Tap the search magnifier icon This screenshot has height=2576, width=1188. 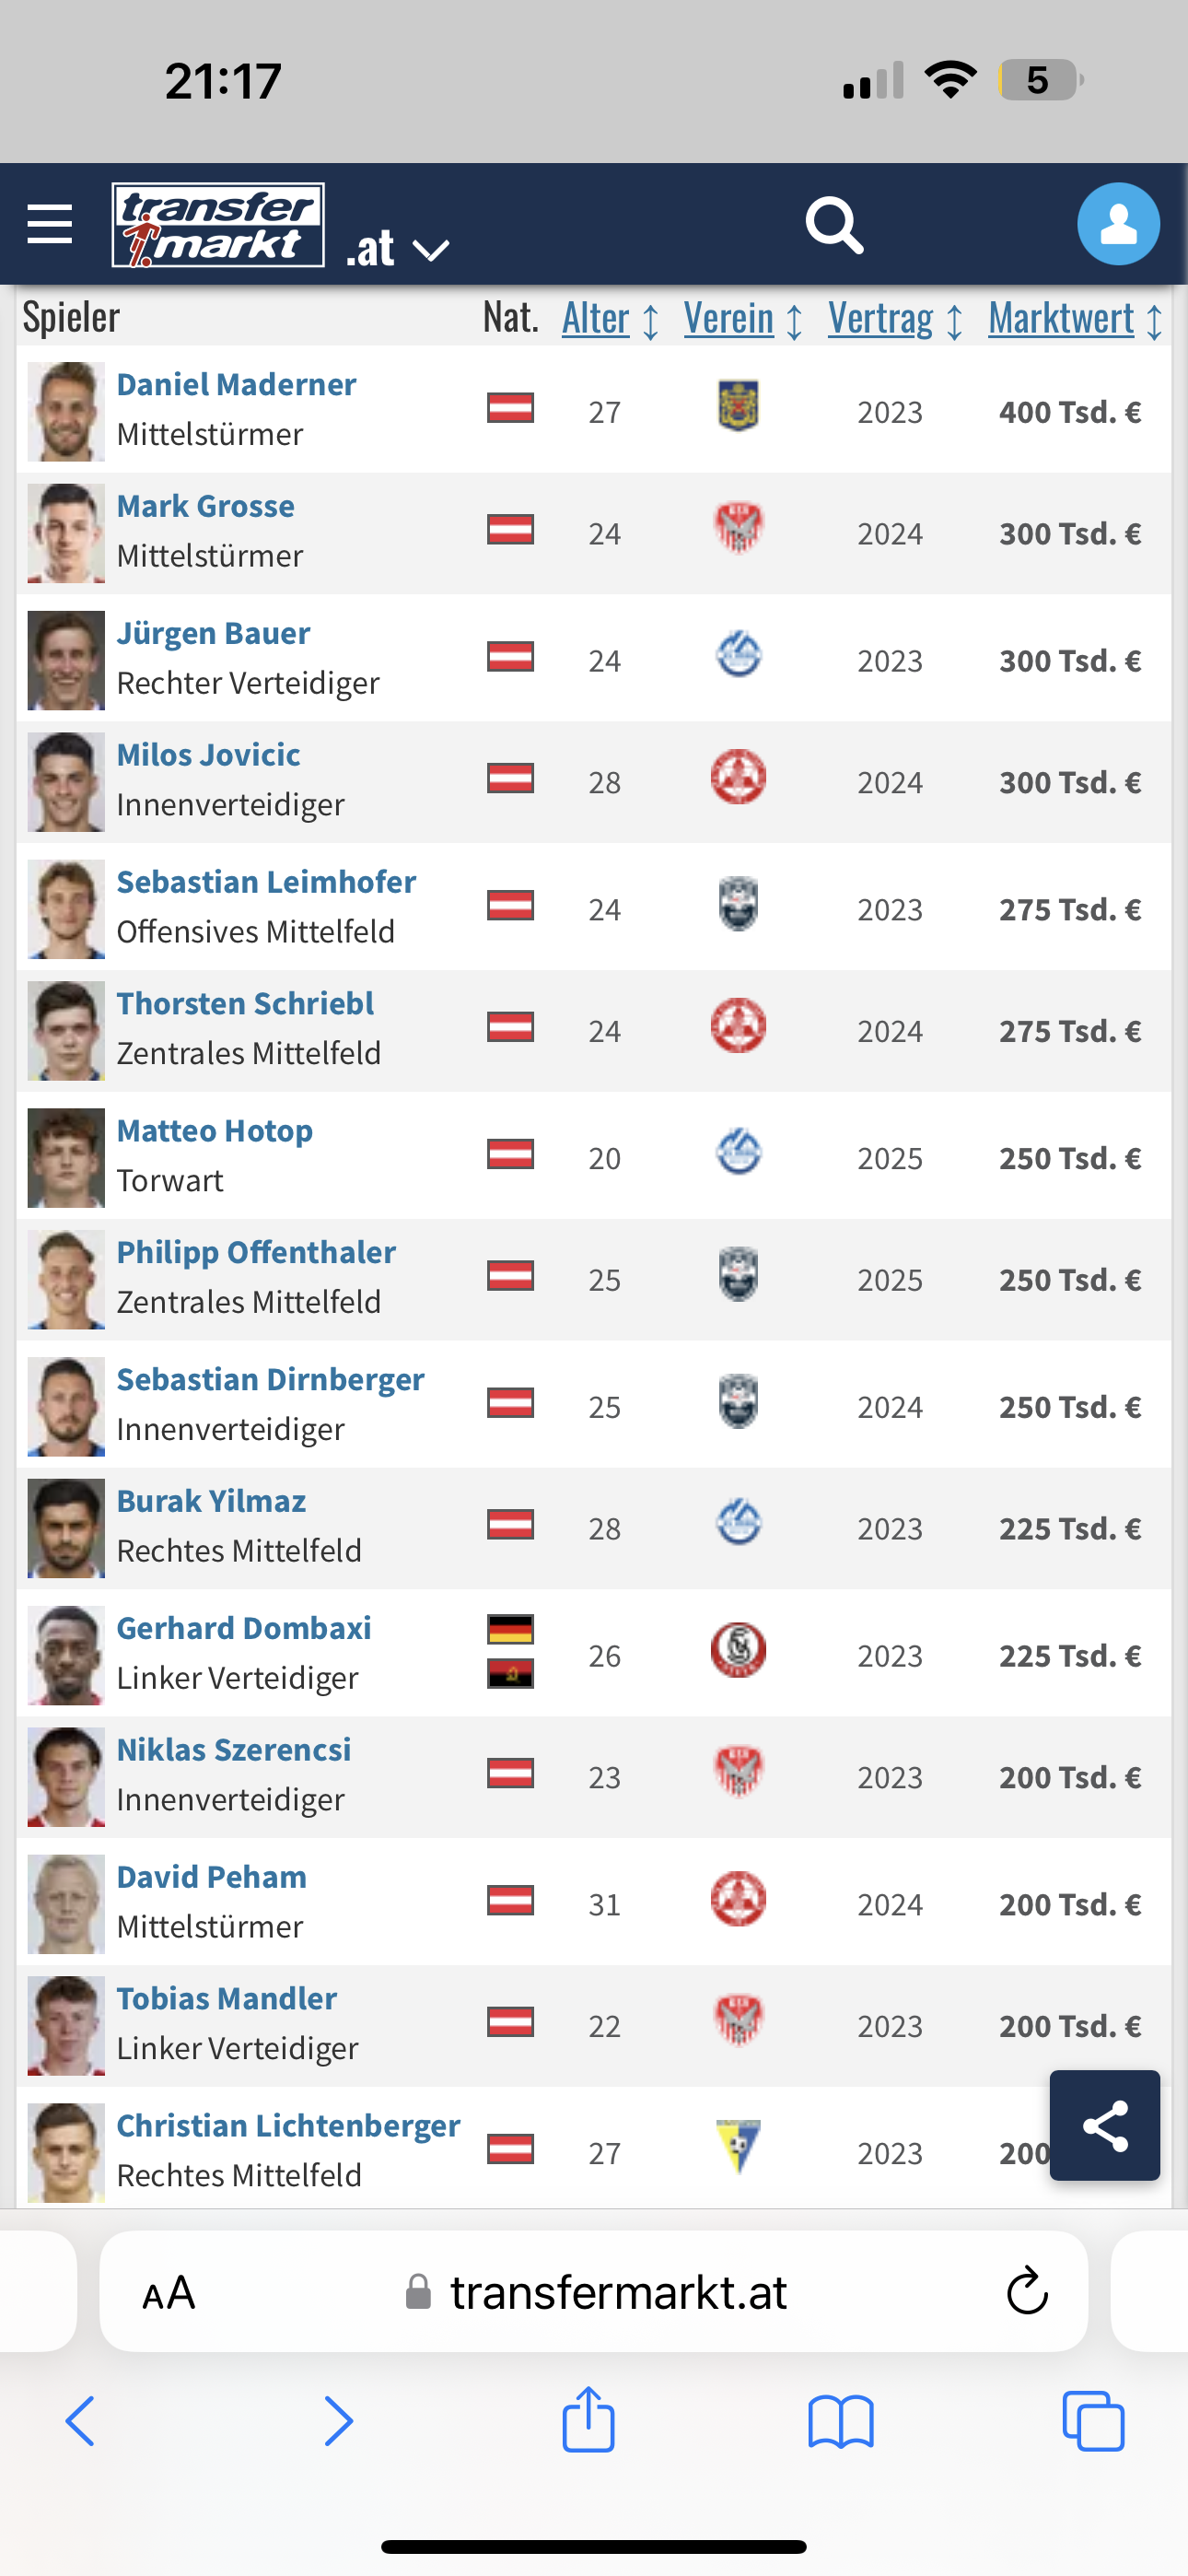(834, 225)
